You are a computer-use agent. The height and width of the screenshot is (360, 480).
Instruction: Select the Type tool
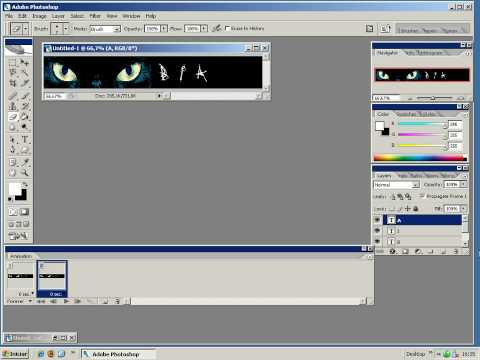(24, 140)
